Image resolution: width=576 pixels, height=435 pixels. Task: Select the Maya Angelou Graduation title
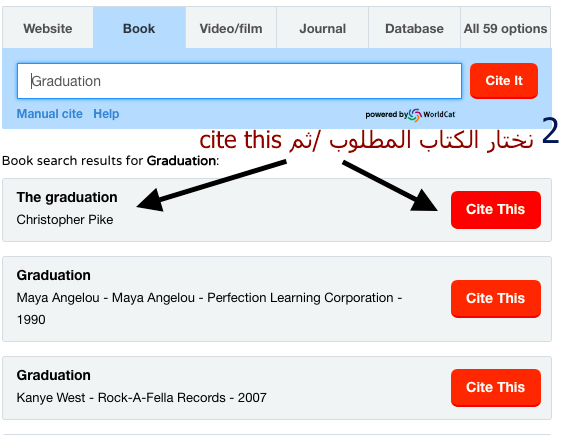[54, 275]
